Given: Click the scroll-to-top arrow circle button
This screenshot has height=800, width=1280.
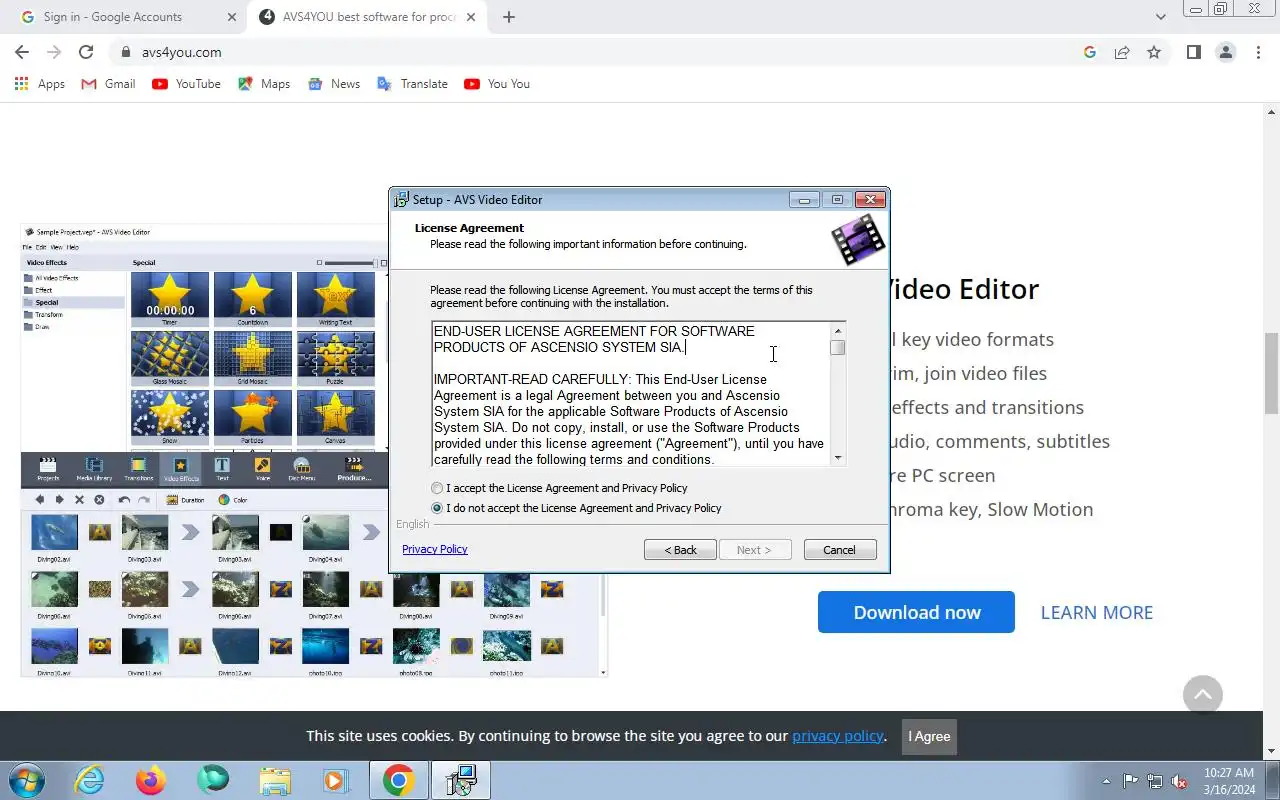Looking at the screenshot, I should [x=1203, y=694].
